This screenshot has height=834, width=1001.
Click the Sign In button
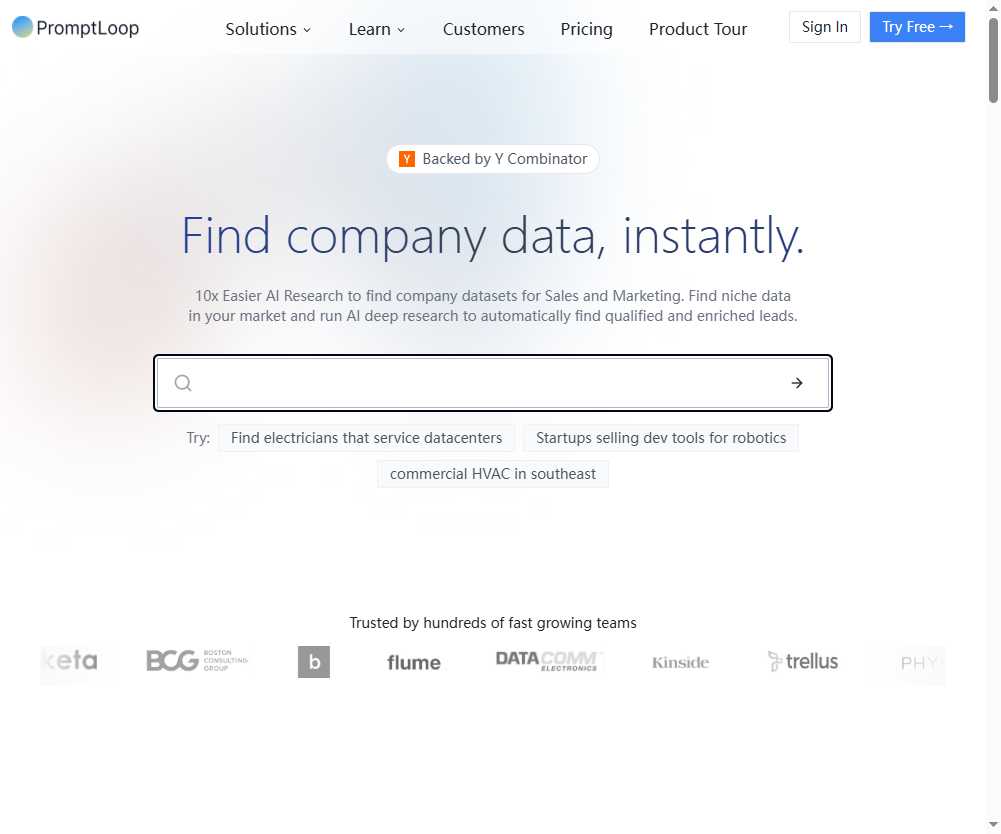point(824,27)
